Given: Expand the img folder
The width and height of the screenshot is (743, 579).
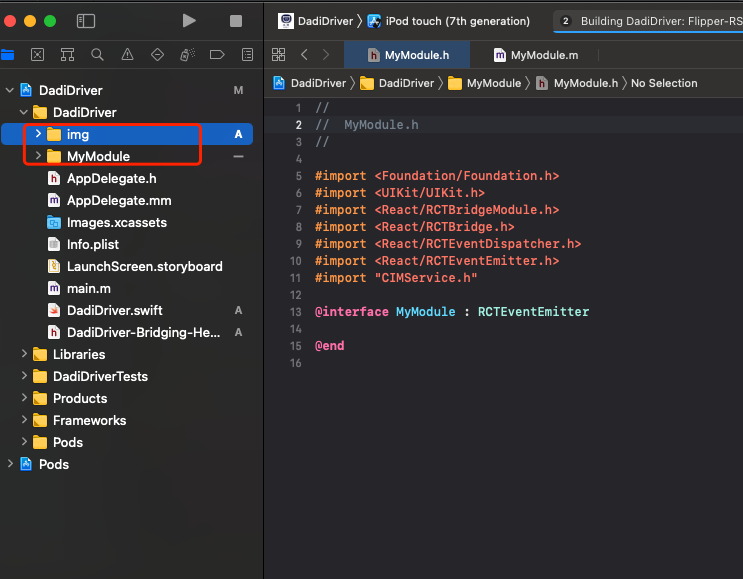Looking at the screenshot, I should (38, 134).
